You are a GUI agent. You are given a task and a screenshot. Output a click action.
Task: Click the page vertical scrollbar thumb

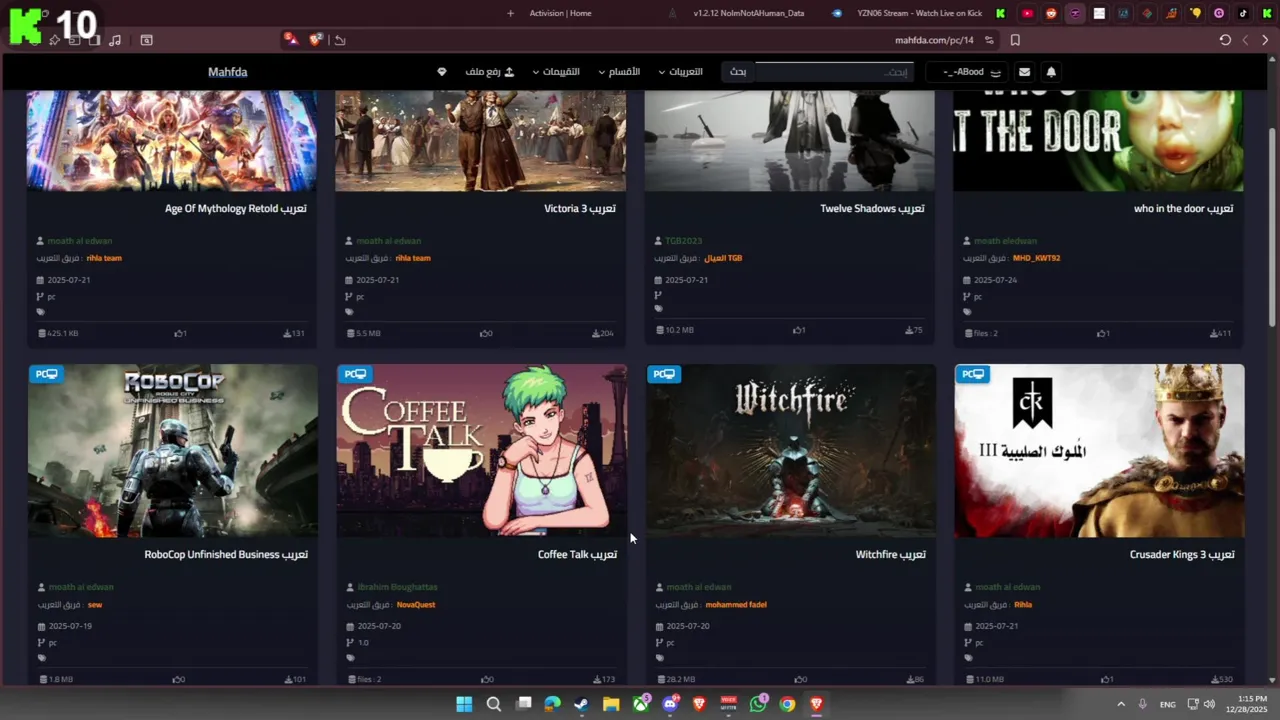[x=1272, y=227]
